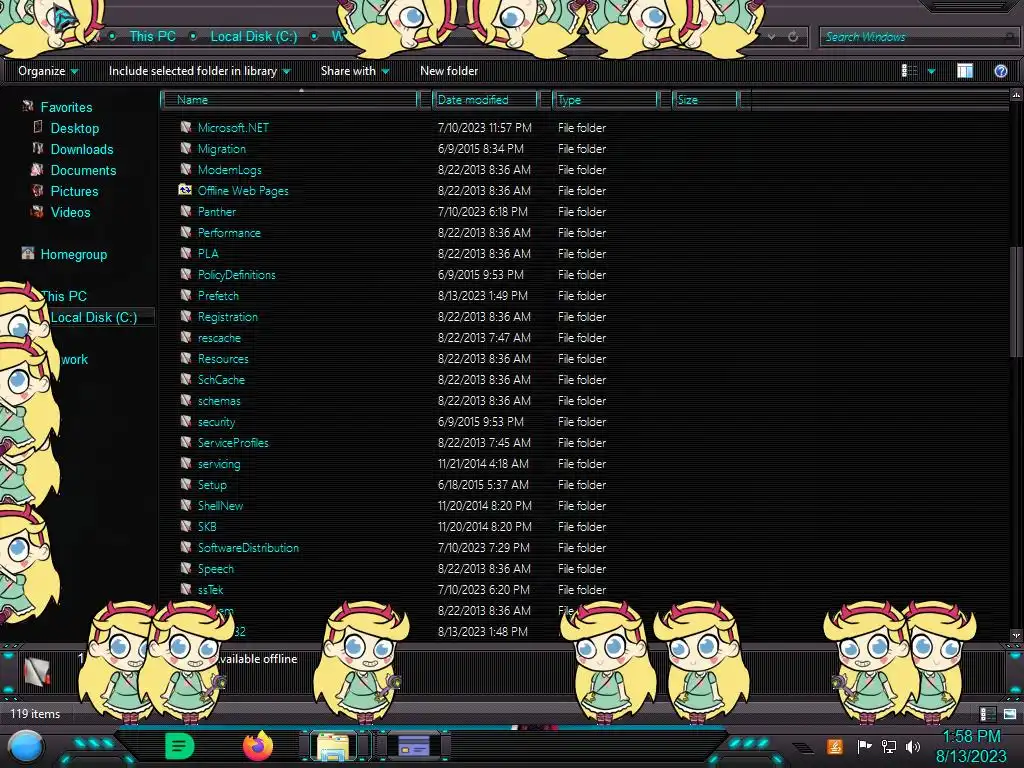Click the Desktop icon in Favorites

[x=38, y=127]
